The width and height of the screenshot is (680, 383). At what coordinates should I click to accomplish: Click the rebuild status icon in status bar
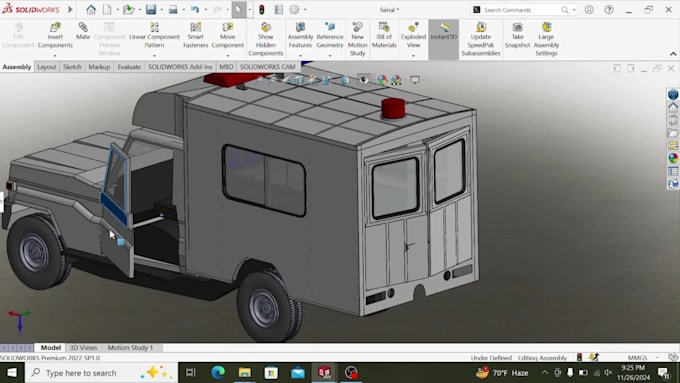pyautogui.click(x=579, y=357)
